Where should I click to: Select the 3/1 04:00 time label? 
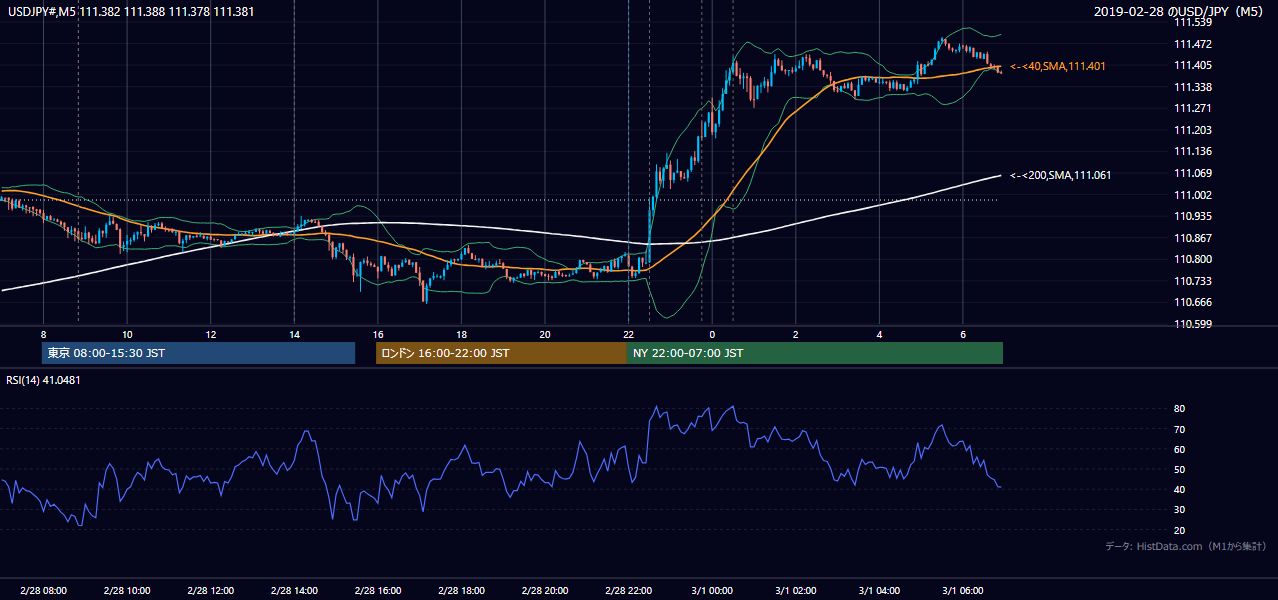click(879, 590)
